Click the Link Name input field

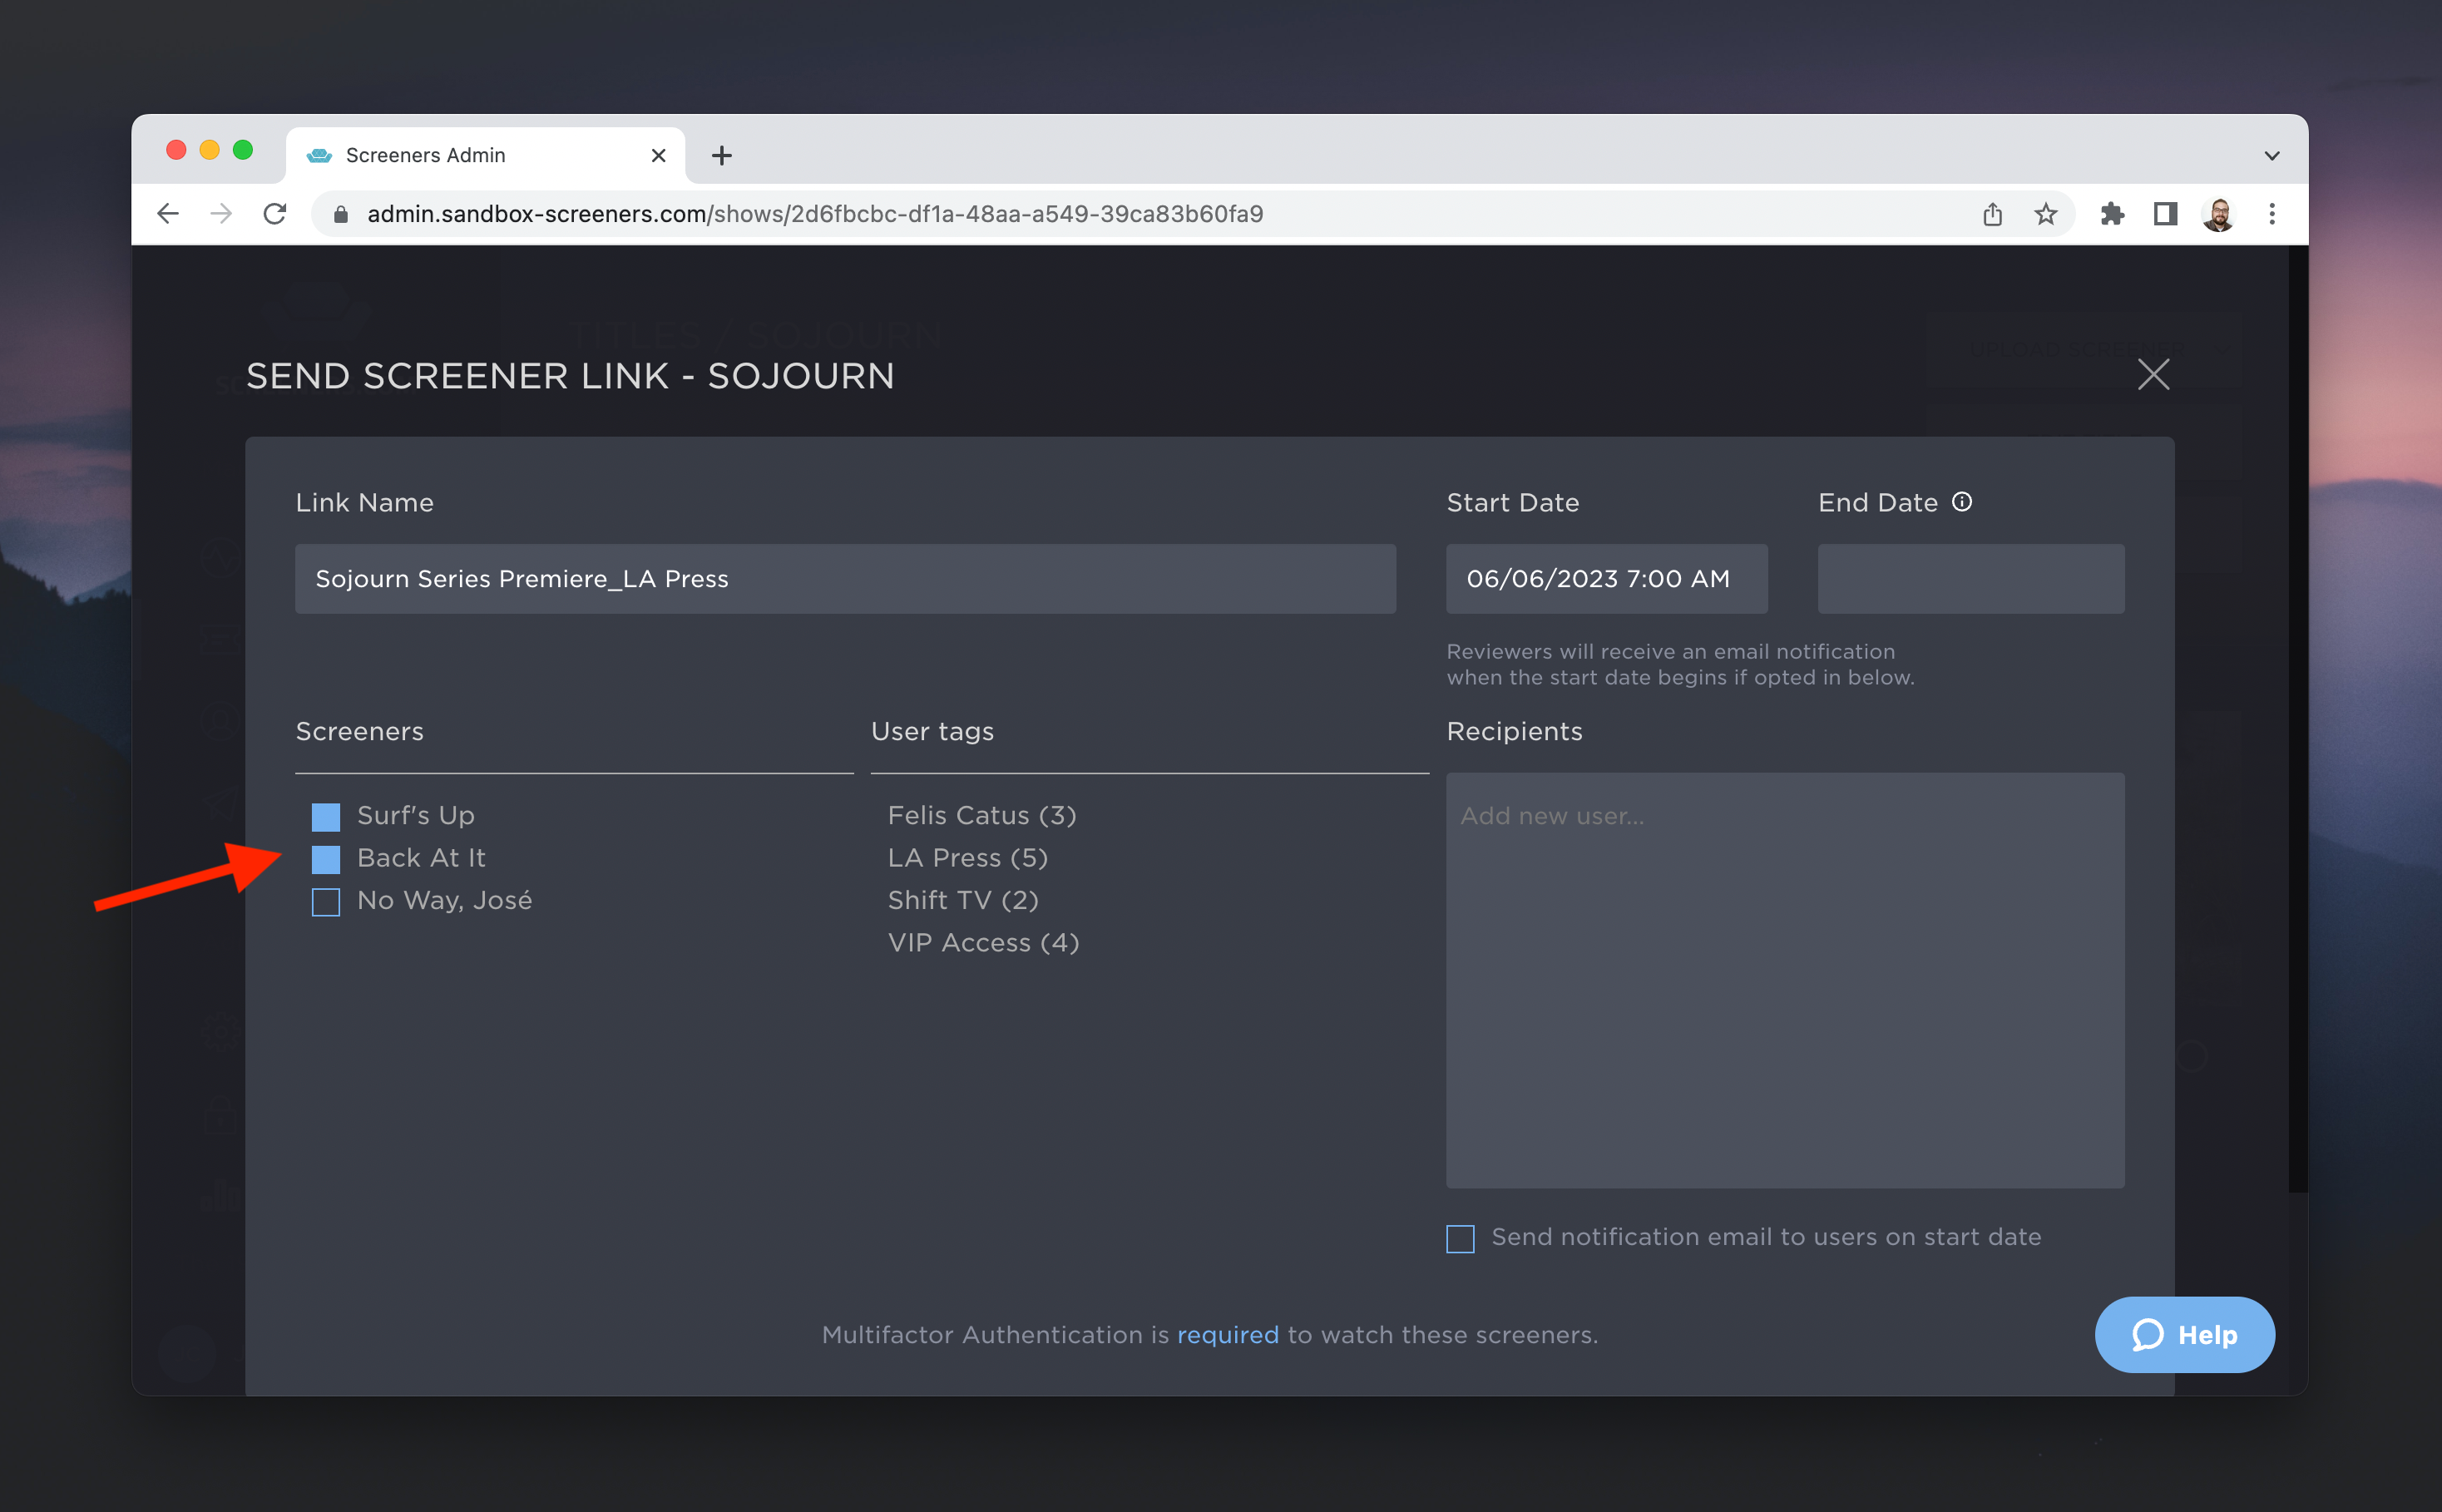(x=845, y=579)
